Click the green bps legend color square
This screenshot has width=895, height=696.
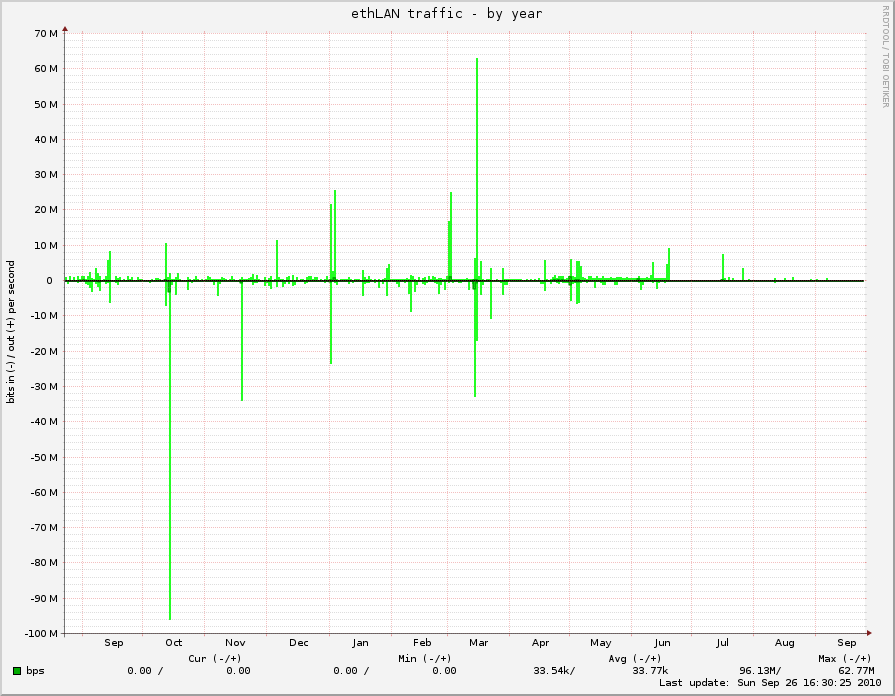coord(17,671)
